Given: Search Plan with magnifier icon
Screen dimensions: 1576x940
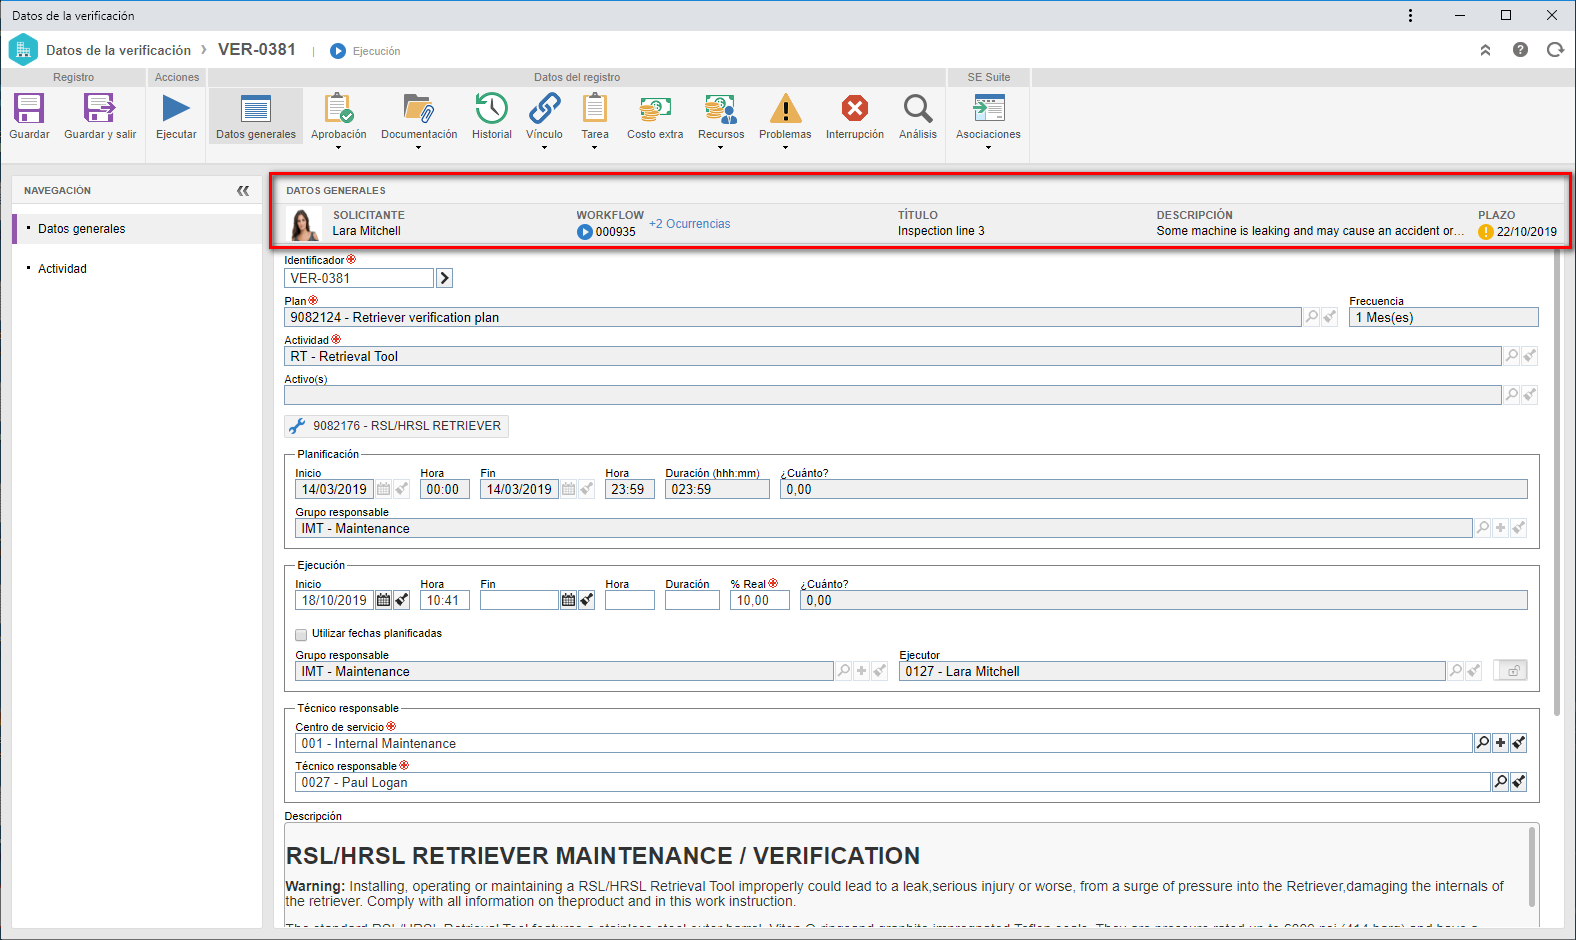Looking at the screenshot, I should (x=1312, y=317).
